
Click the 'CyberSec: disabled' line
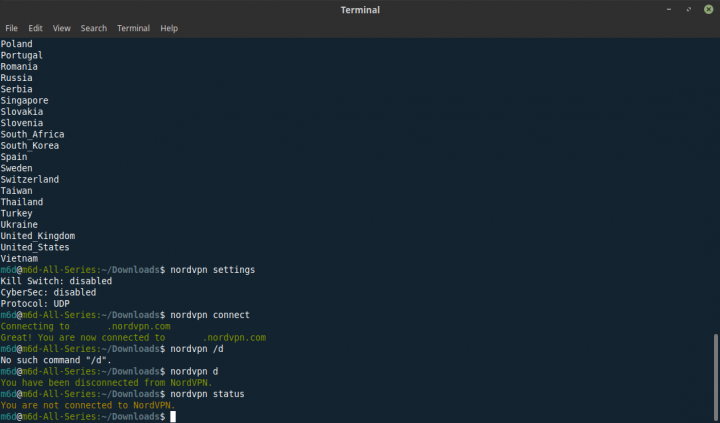point(48,292)
